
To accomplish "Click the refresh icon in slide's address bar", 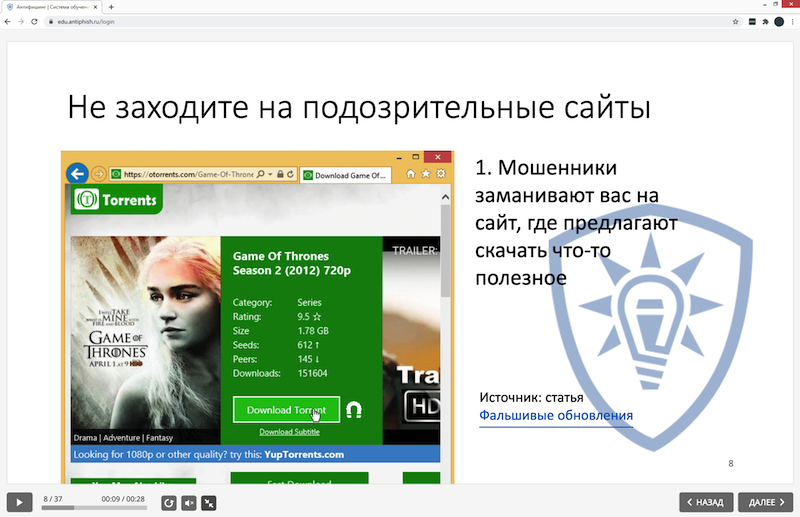I will tap(290, 174).
